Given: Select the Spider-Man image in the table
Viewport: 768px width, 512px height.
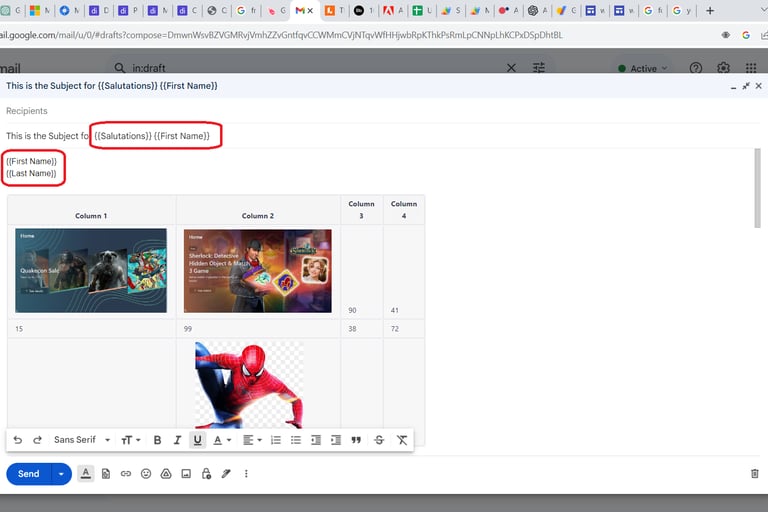Looking at the screenshot, I should (249, 385).
